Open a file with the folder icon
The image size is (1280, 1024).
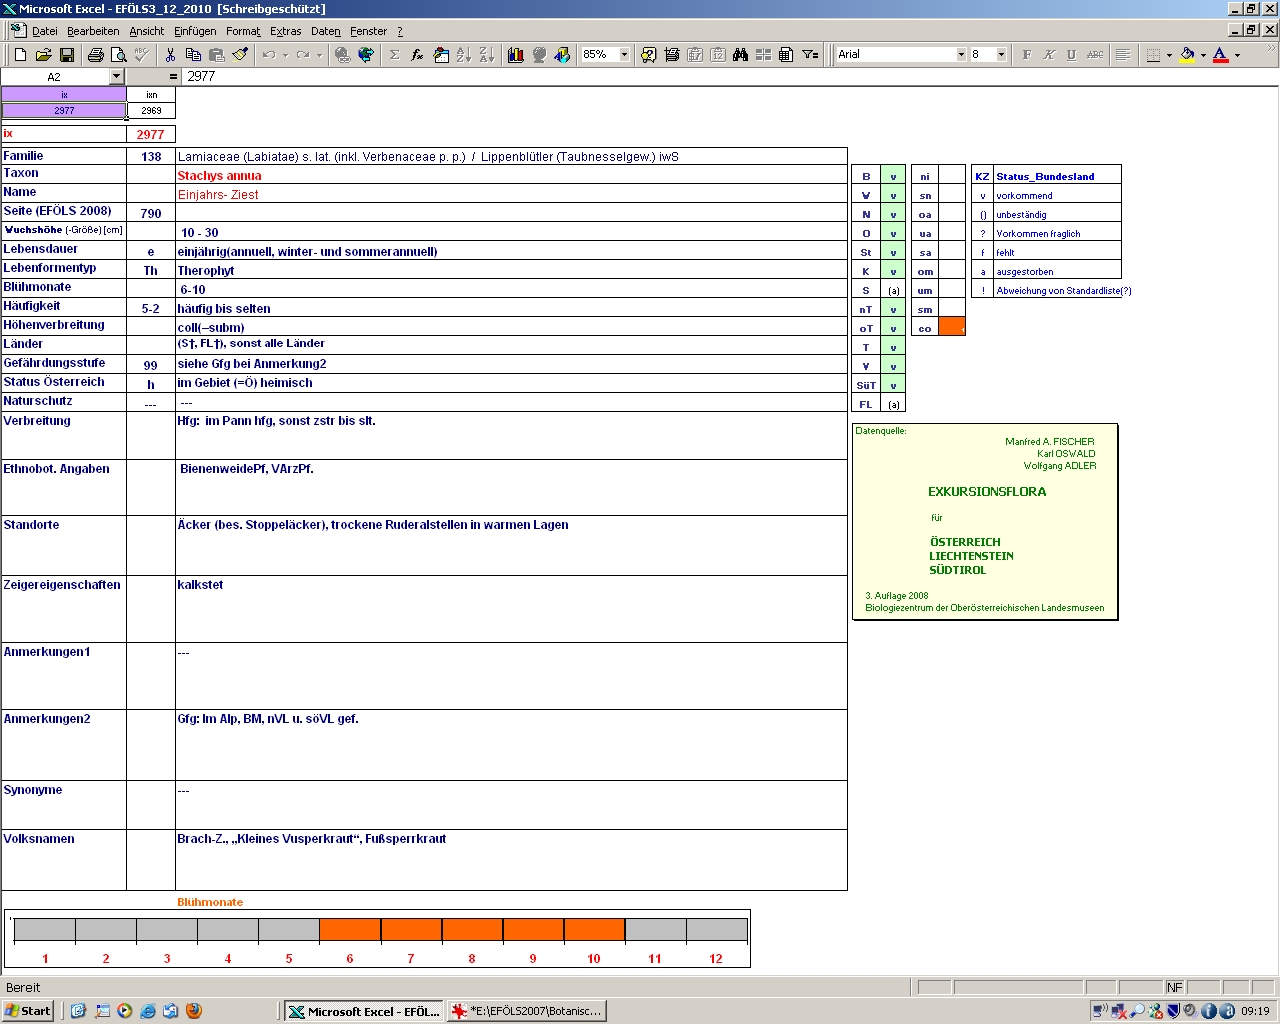click(43, 55)
